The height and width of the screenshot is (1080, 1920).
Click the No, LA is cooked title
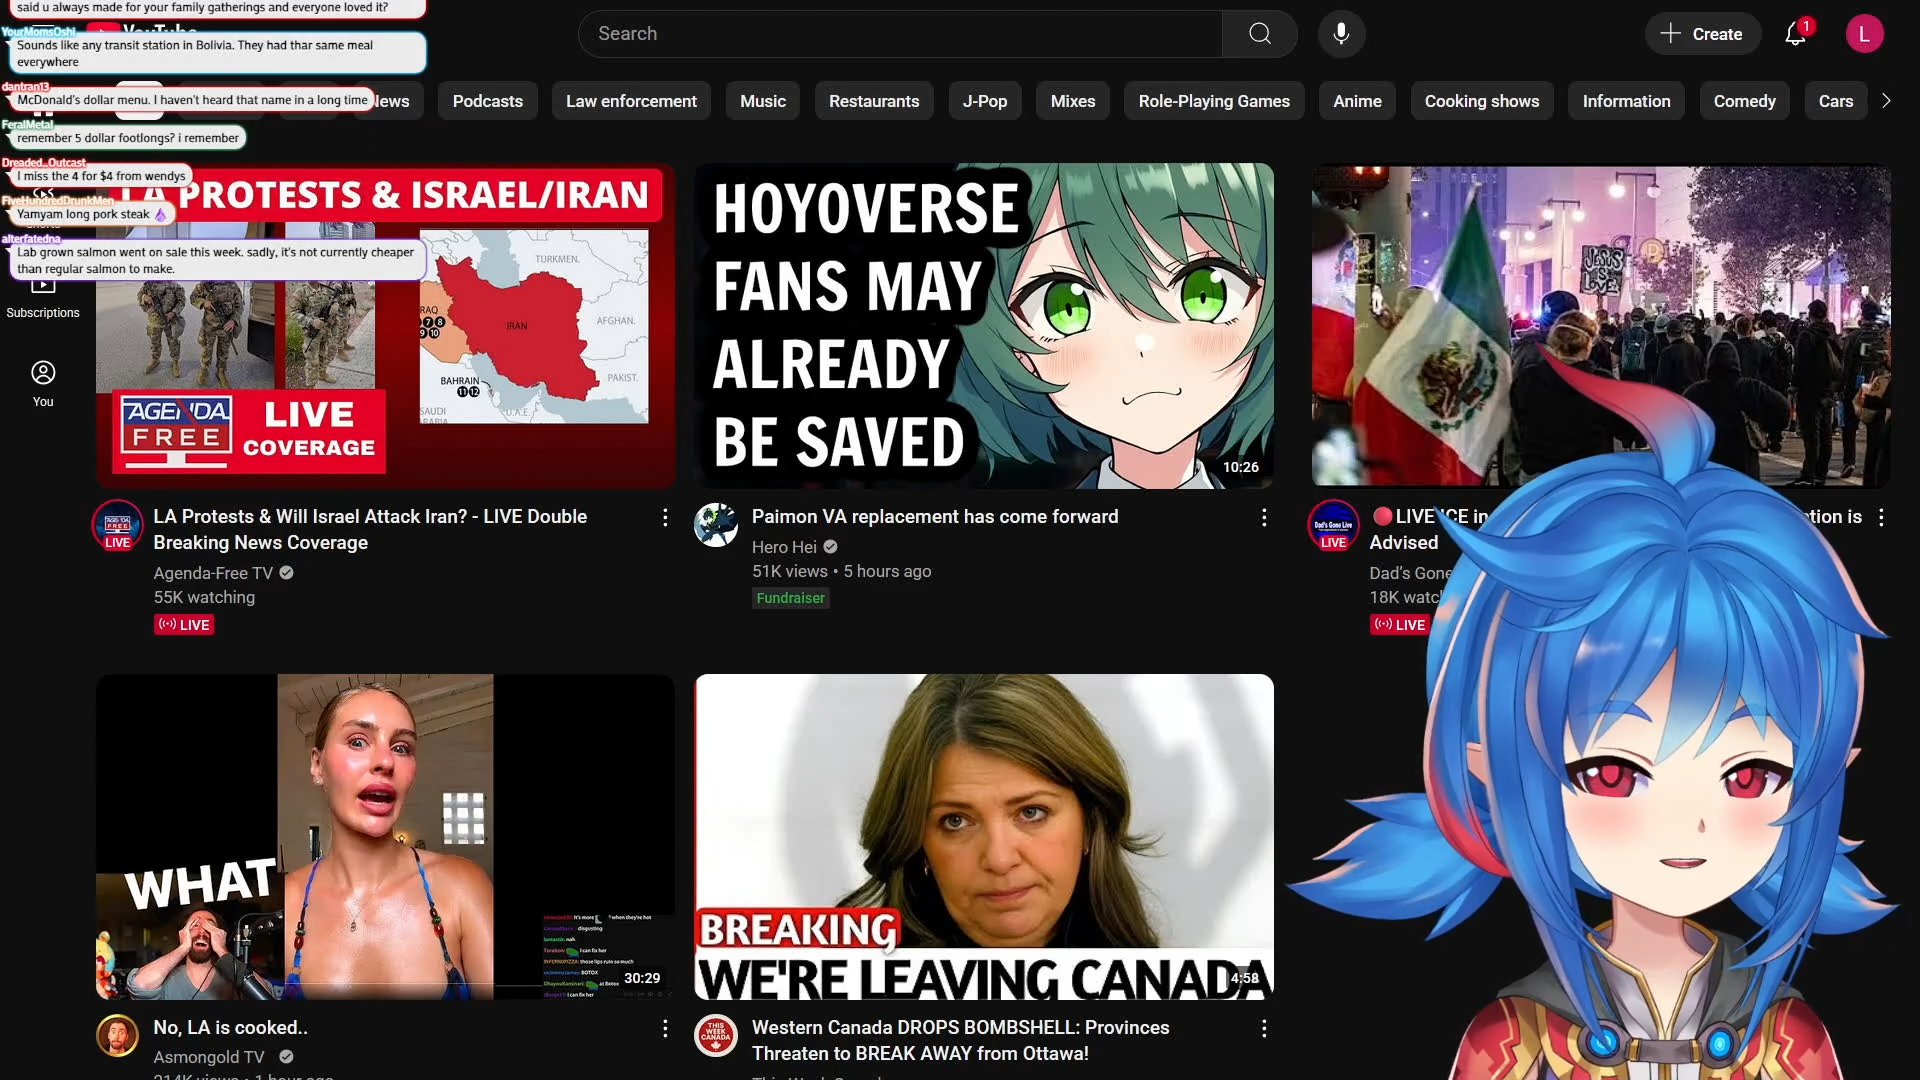coord(230,1028)
